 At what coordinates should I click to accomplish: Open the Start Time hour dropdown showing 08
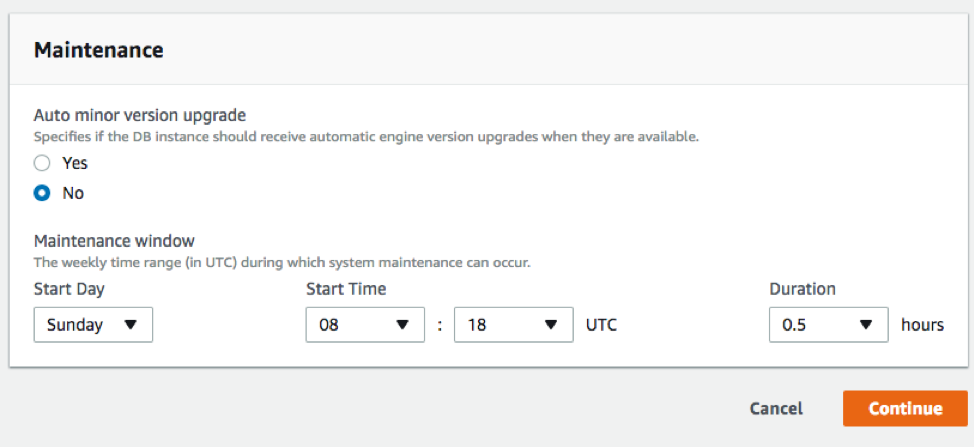(365, 325)
